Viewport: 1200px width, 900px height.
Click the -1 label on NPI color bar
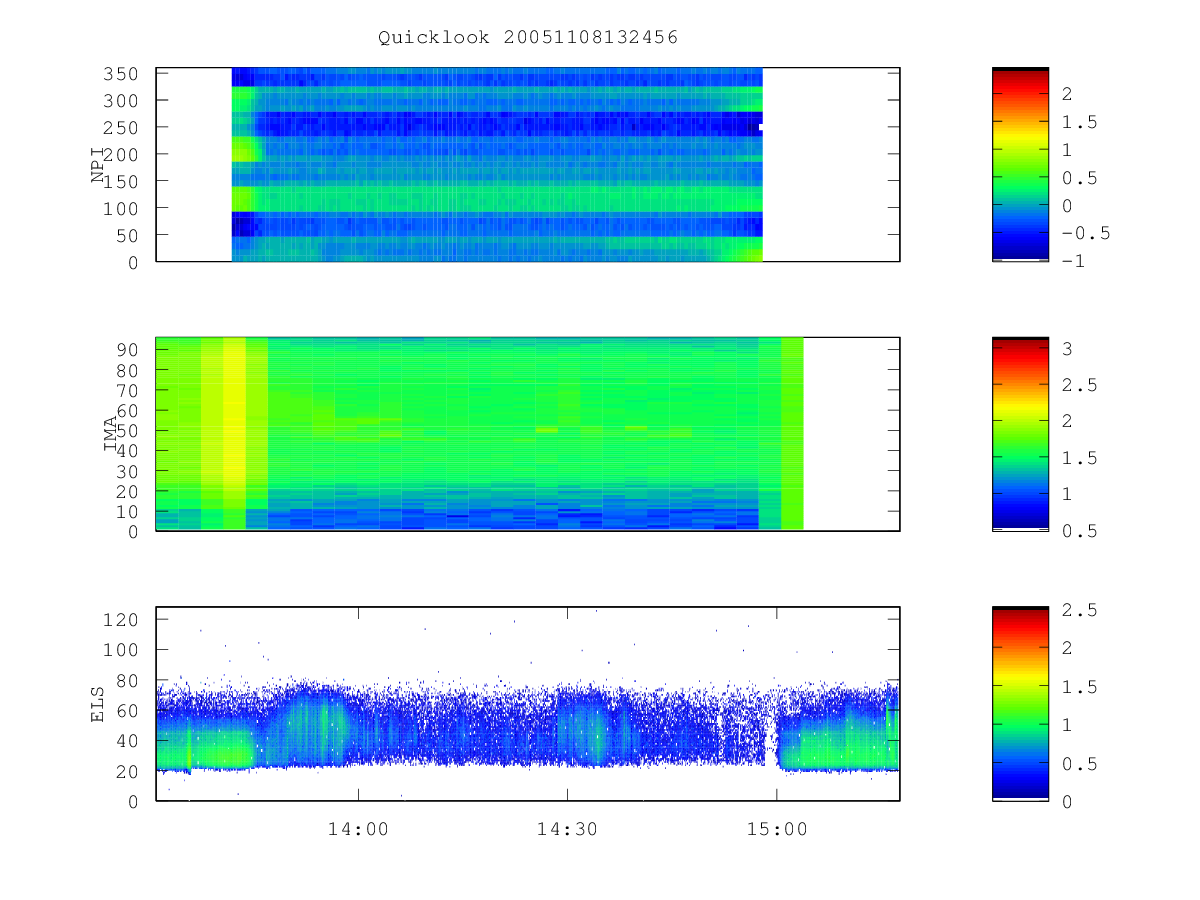coord(1076,262)
